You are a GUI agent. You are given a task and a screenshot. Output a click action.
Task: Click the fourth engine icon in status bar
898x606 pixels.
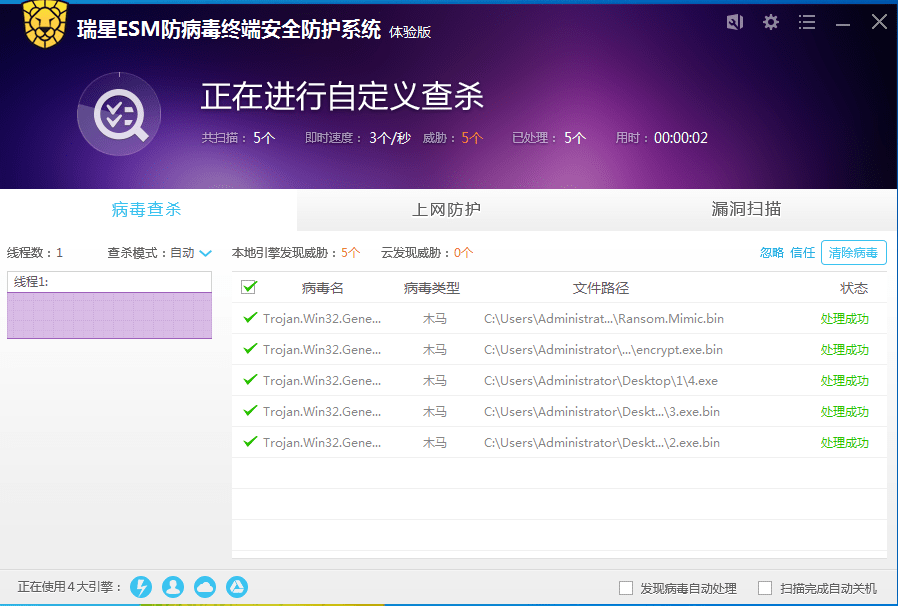click(x=237, y=587)
